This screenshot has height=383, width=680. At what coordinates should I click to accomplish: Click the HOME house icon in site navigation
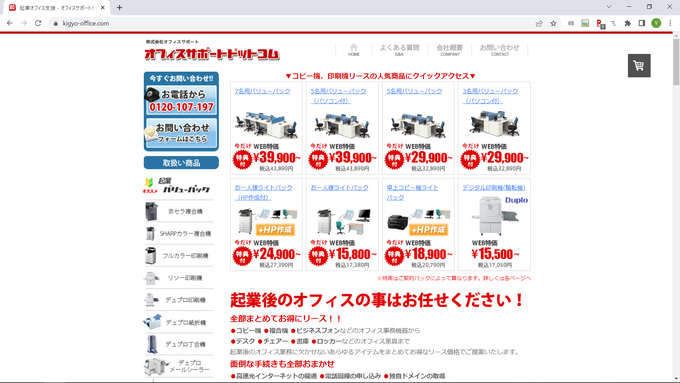tap(353, 49)
